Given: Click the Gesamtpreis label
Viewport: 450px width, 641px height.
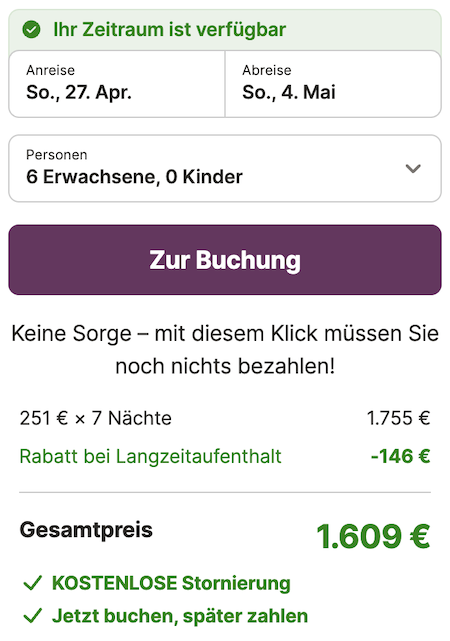Looking at the screenshot, I should (x=86, y=530).
